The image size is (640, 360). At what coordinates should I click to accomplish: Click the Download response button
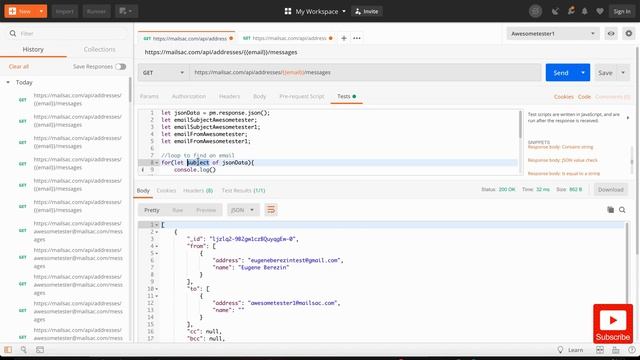pyautogui.click(x=611, y=190)
